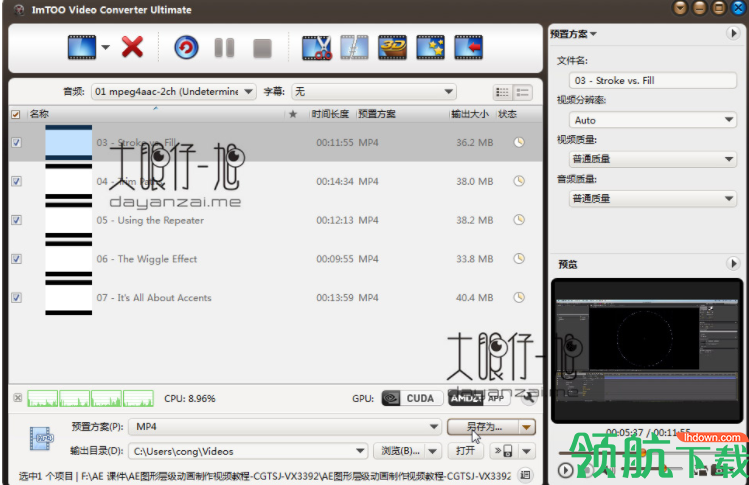The height and width of the screenshot is (485, 749).
Task: Select the 05 - Using the Repeater item
Action: [x=275, y=220]
